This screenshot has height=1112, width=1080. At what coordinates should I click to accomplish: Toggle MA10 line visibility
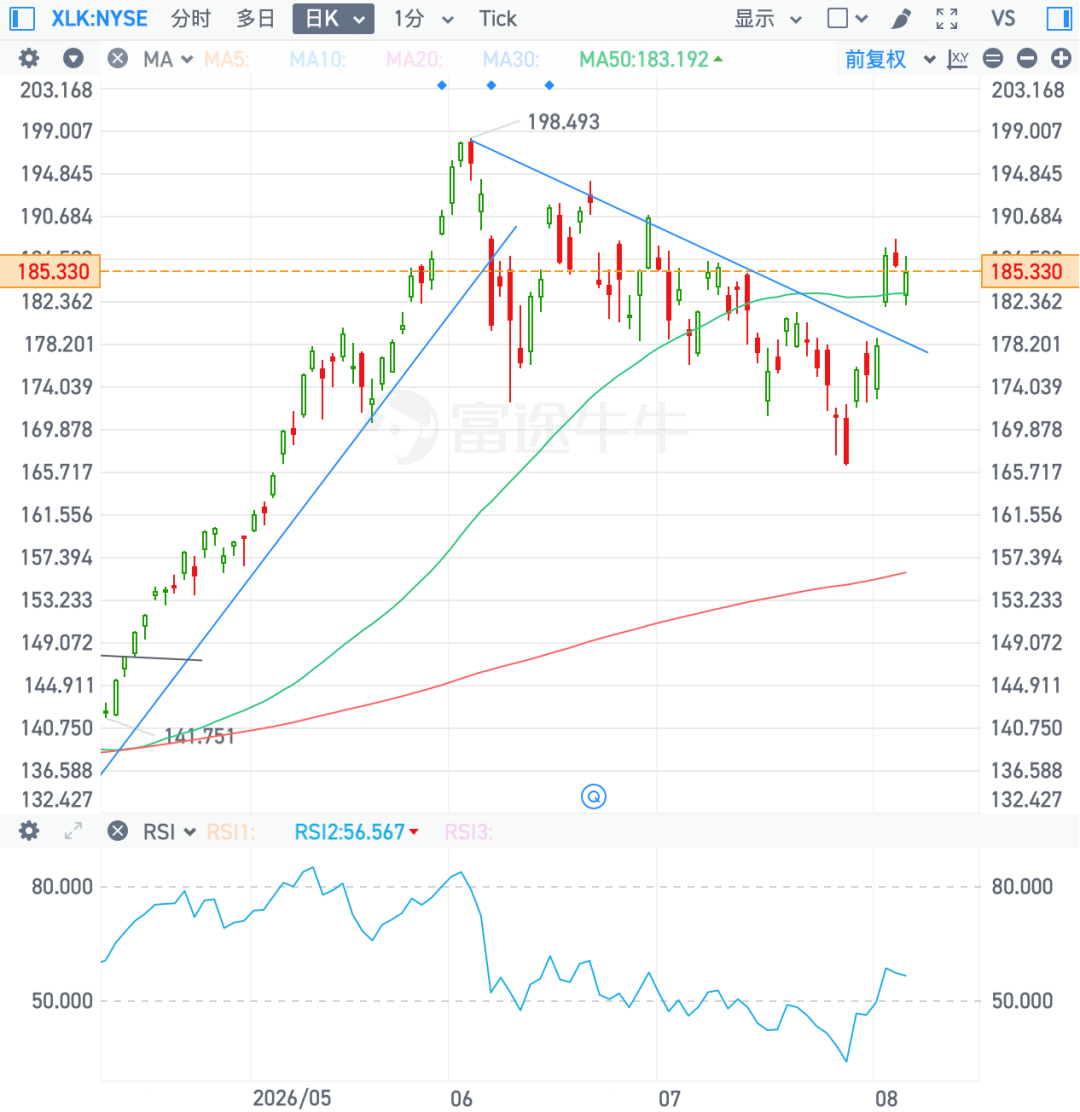[318, 60]
